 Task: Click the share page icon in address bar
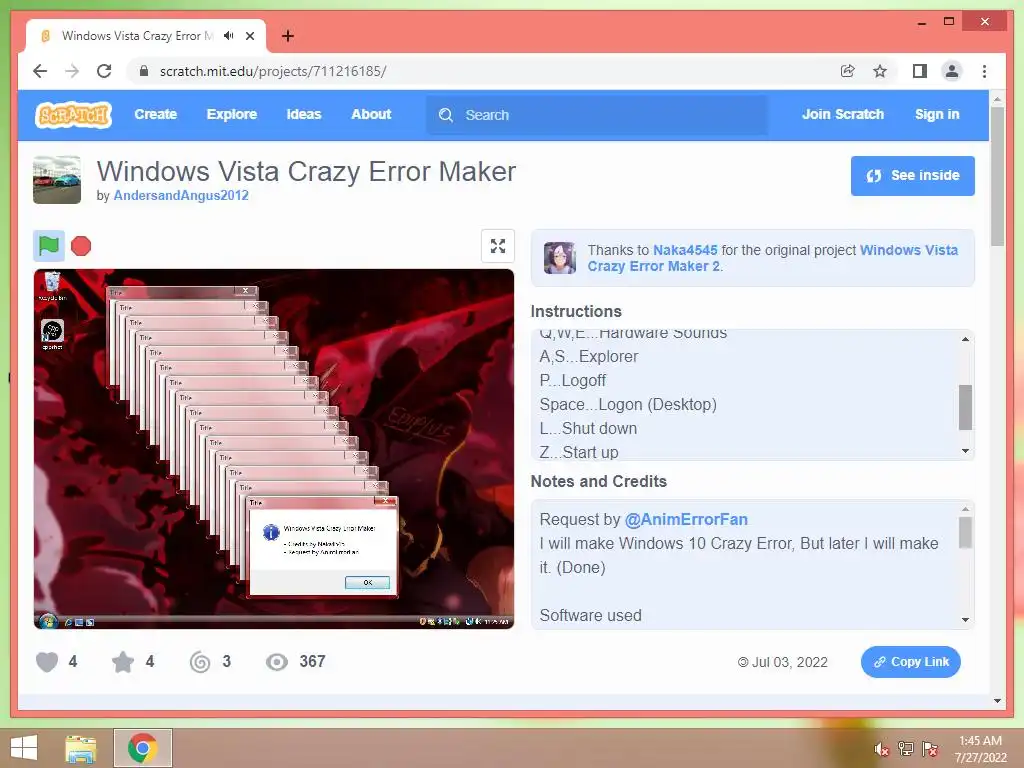click(848, 71)
